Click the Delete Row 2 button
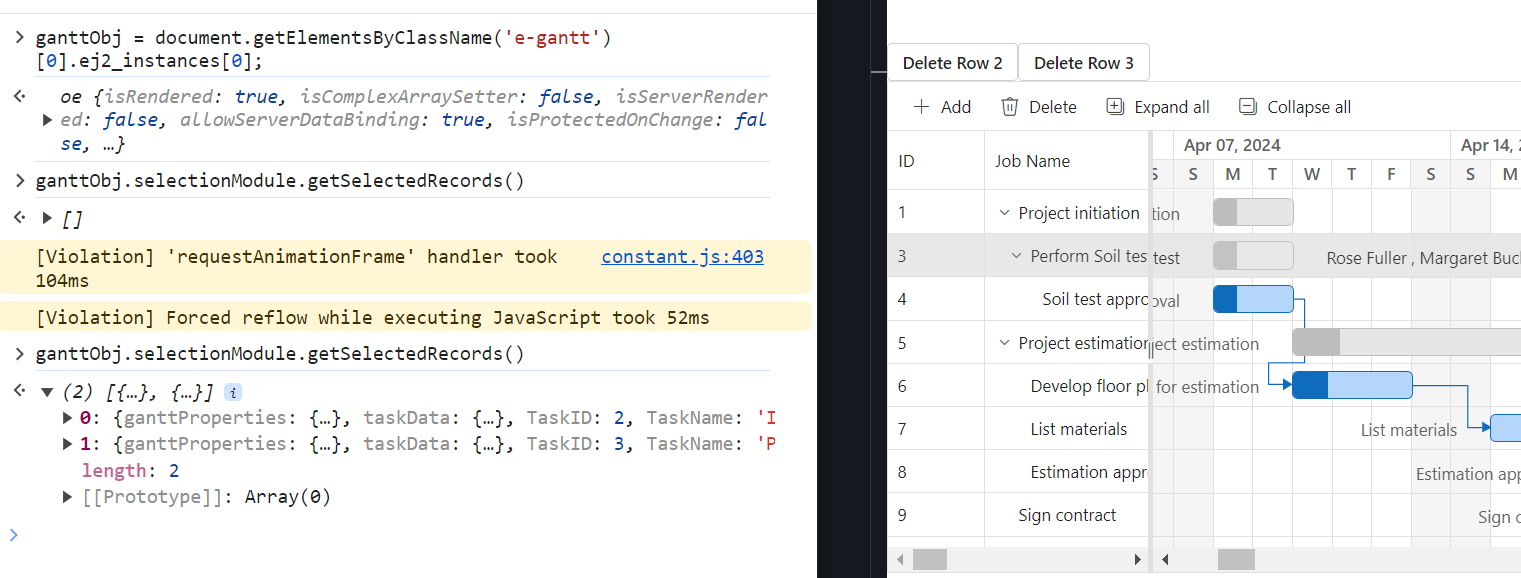This screenshot has width=1521, height=578. [x=952, y=62]
